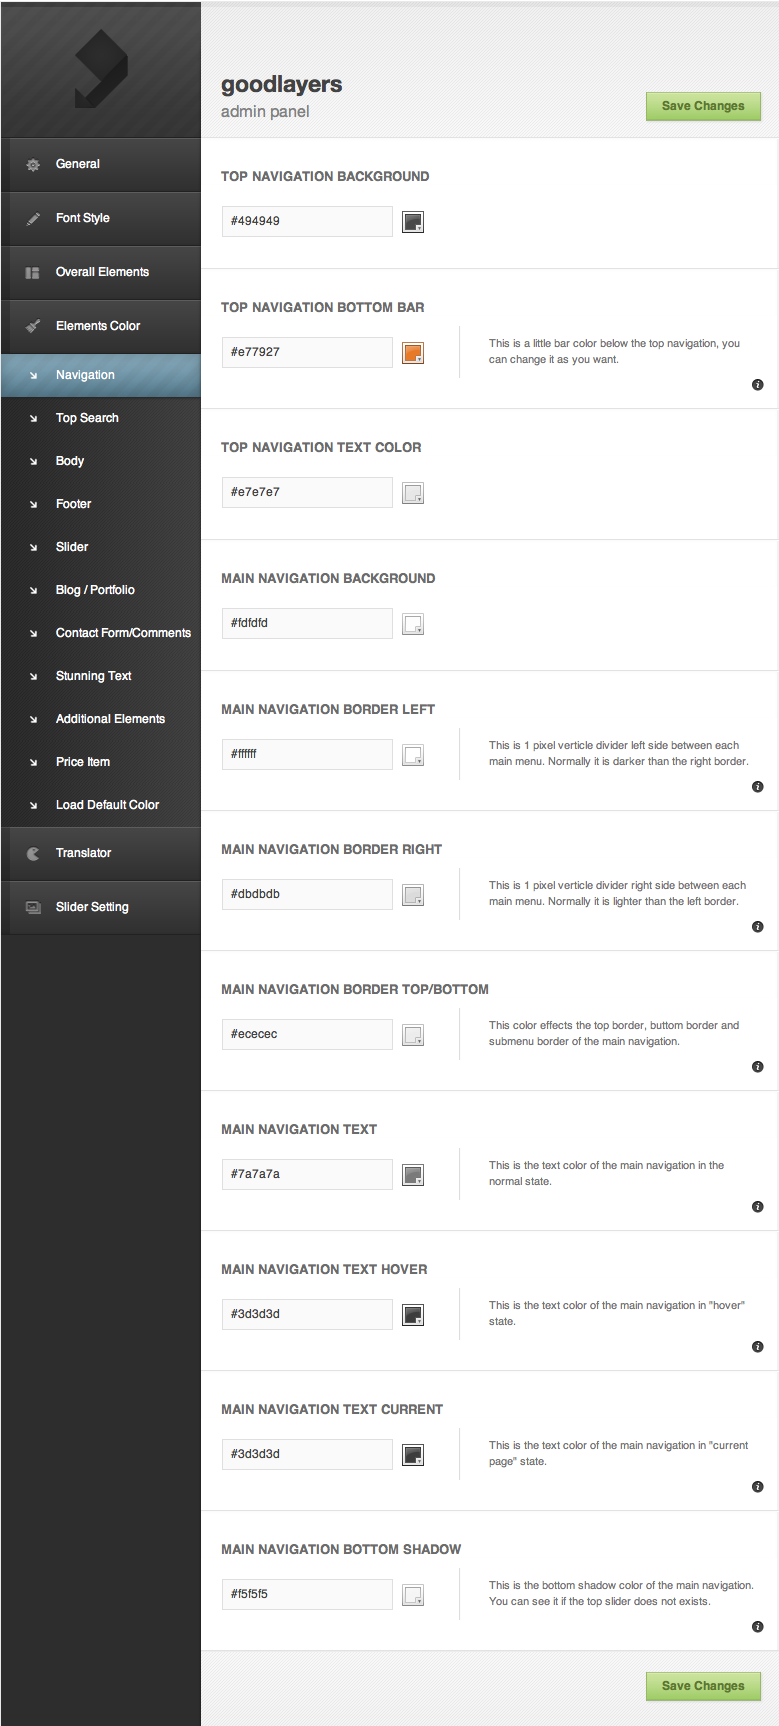
Task: Click Load Default Color option
Action: (x=107, y=805)
